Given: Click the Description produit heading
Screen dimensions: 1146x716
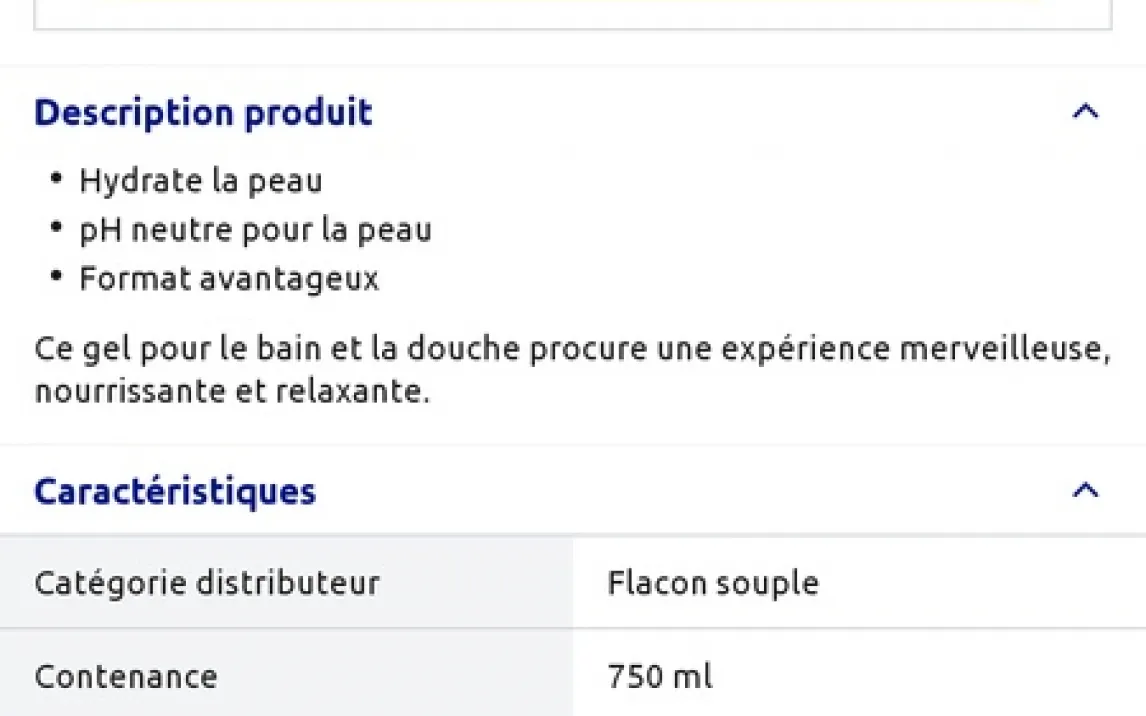Looking at the screenshot, I should pos(203,113).
